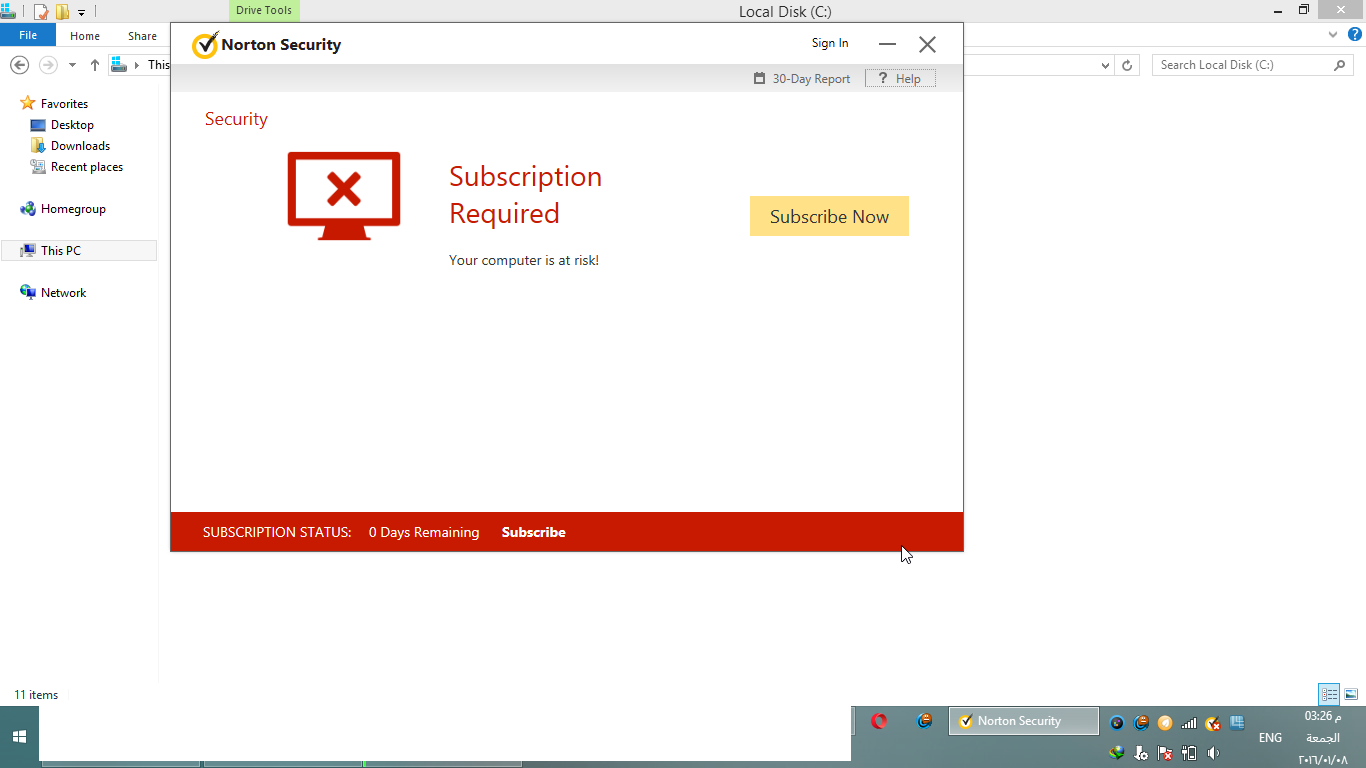
Task: Switch to Details view in Explorer
Action: point(1329,694)
